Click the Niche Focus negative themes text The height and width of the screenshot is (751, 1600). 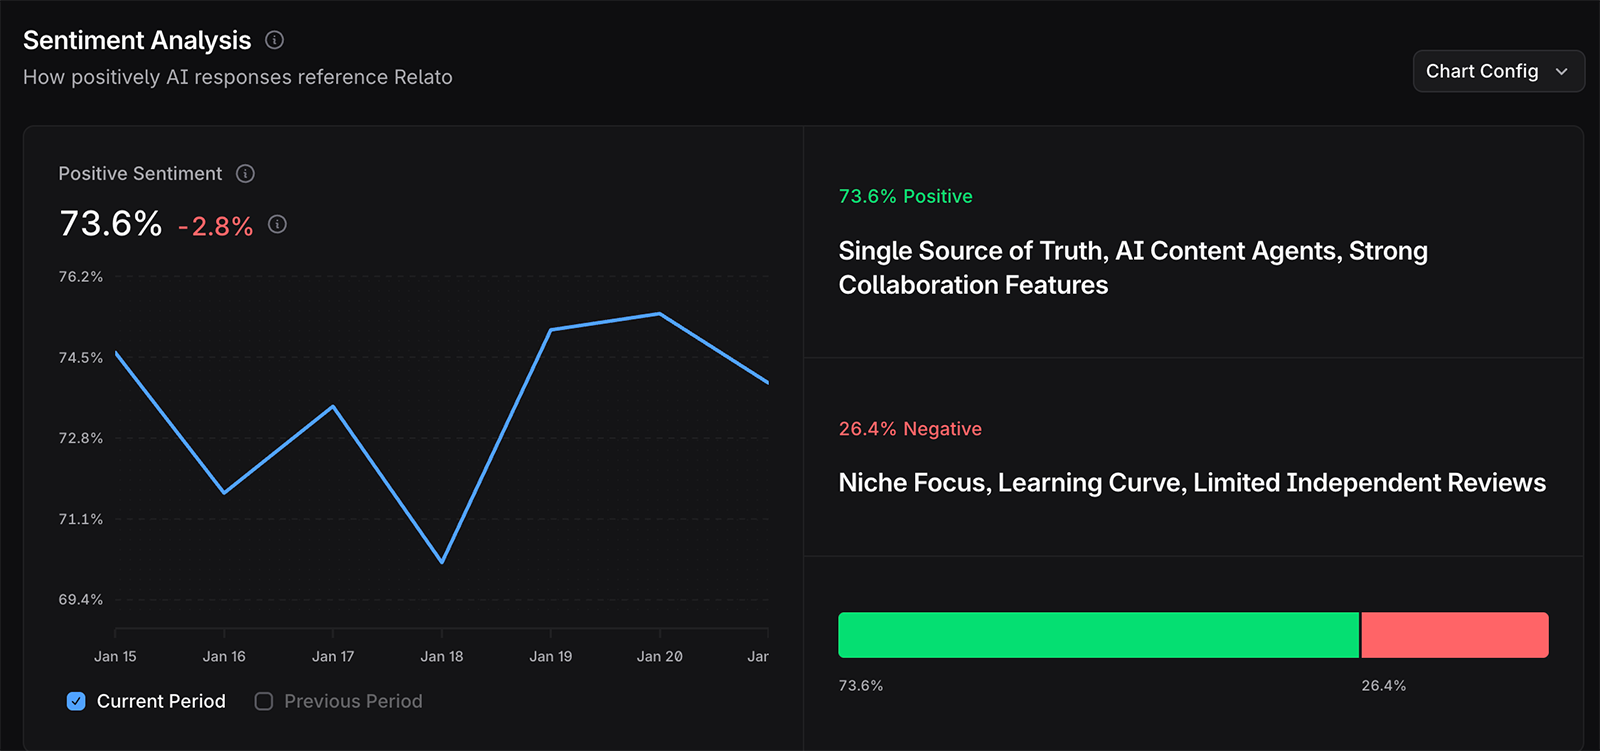click(1192, 482)
